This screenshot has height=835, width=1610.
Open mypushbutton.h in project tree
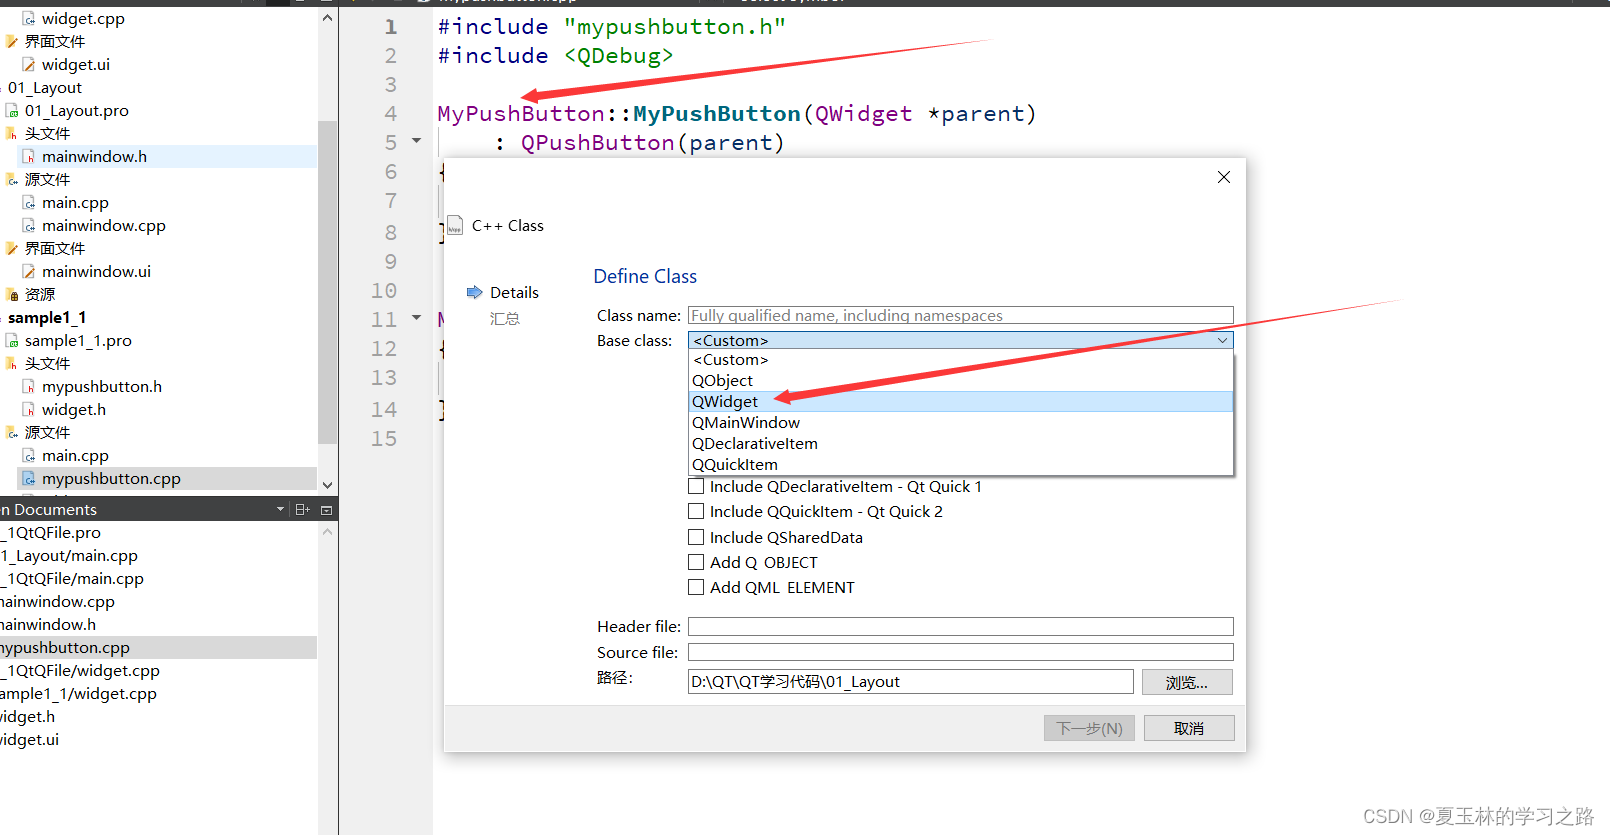click(102, 387)
